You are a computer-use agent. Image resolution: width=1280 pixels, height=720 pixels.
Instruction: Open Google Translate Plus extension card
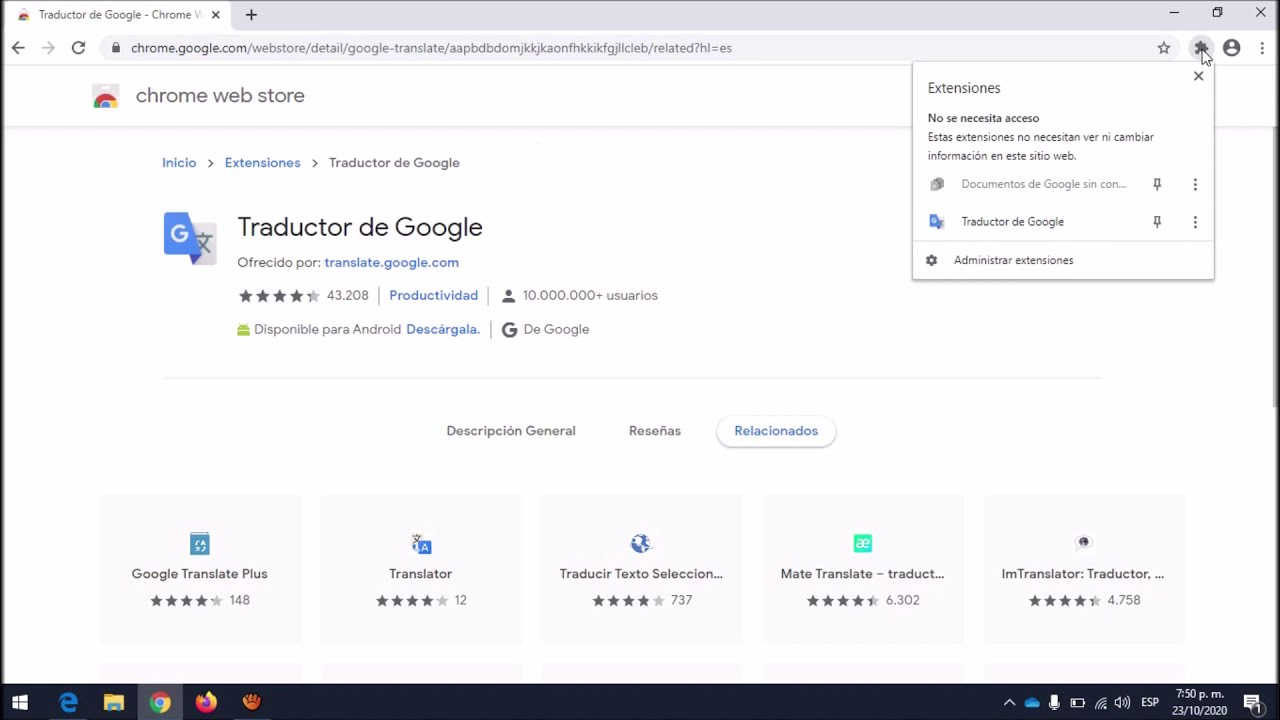tap(200, 568)
